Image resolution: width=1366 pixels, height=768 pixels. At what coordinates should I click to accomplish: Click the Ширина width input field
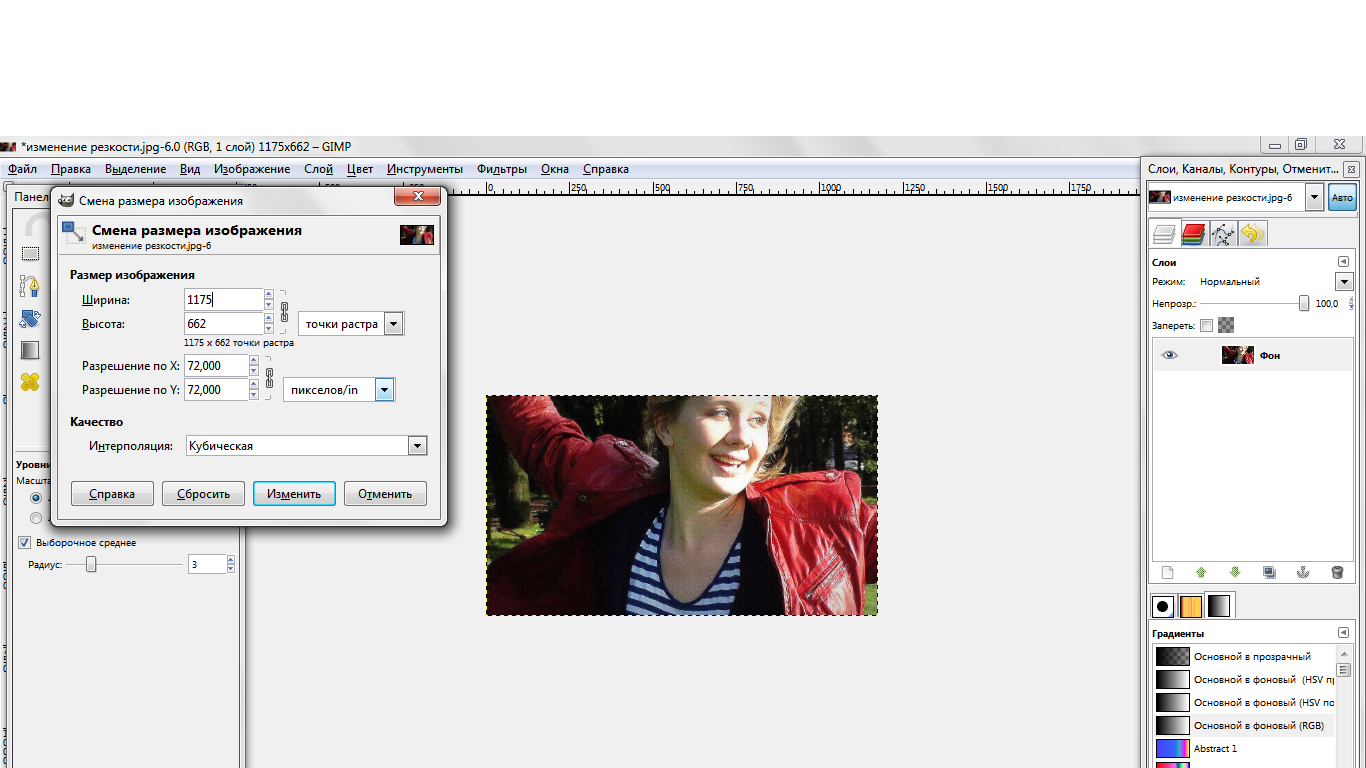[x=224, y=299]
